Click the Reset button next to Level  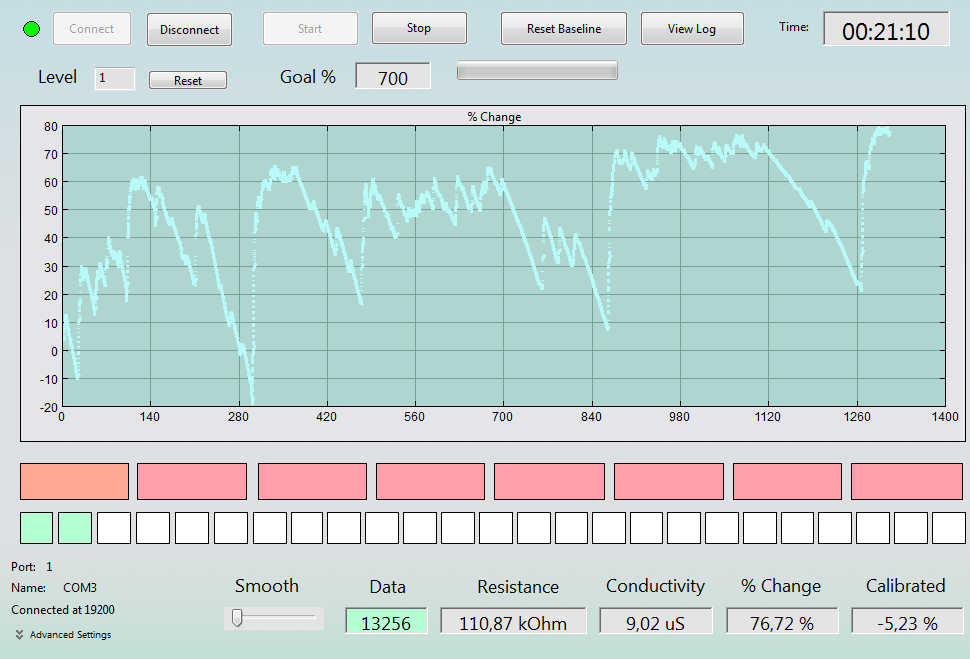(187, 80)
